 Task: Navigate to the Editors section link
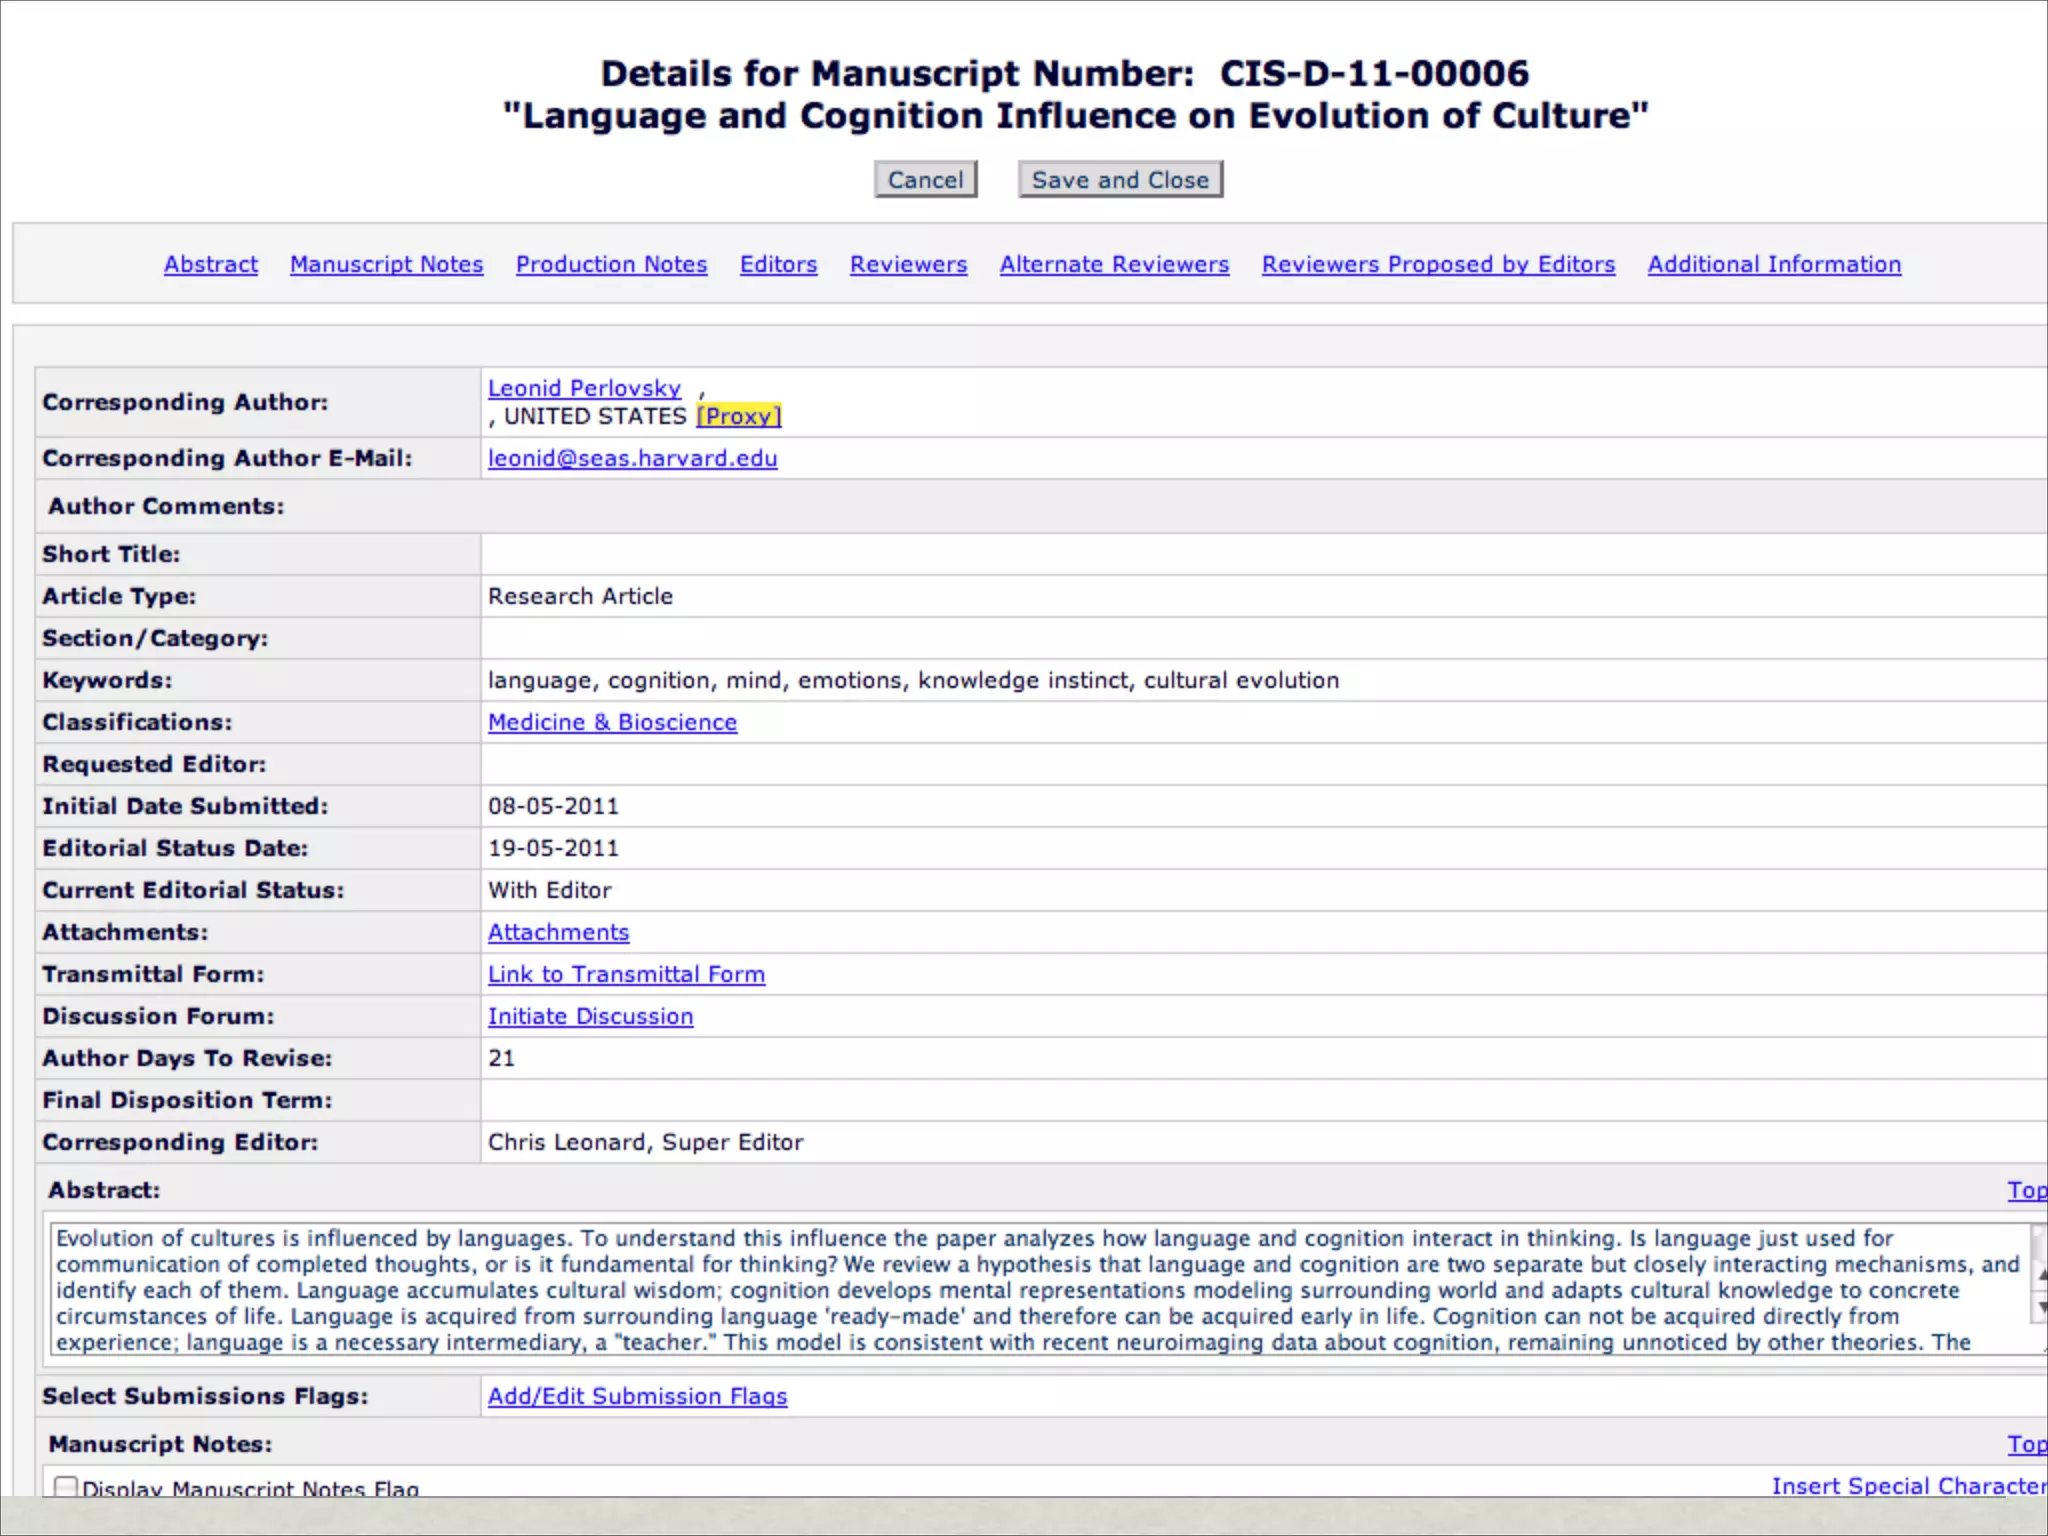point(778,264)
